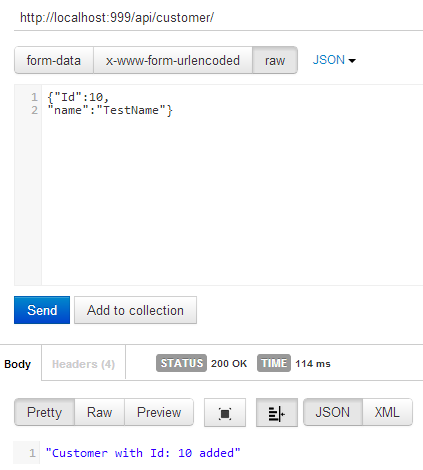This screenshot has height=470, width=423.
Task: Select the x-www-form-urlencoded body type
Action: tap(173, 60)
